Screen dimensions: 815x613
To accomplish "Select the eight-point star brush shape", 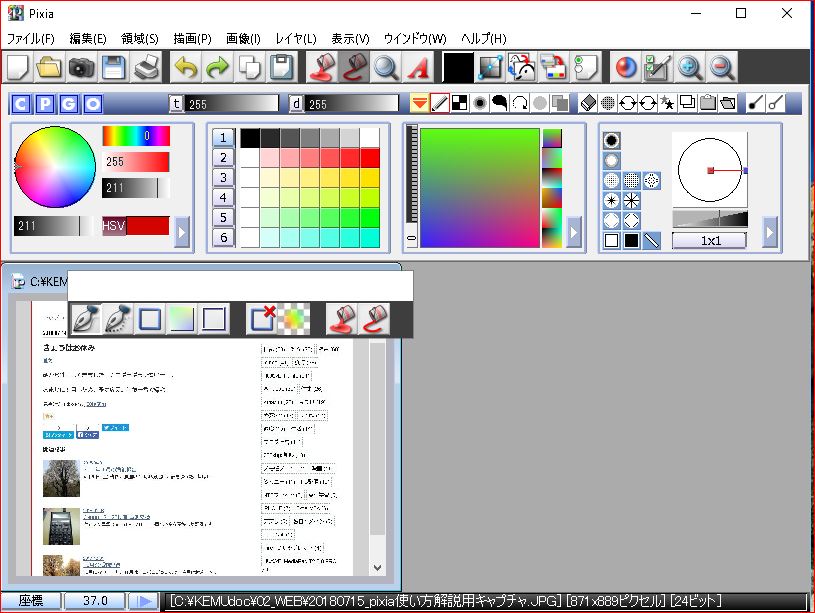I will point(632,201).
